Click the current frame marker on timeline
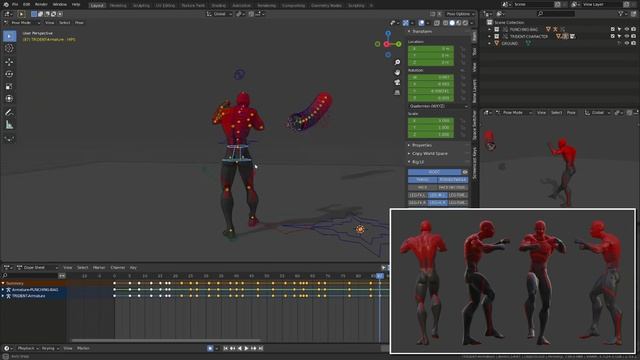This screenshot has width=640, height=360. click(x=380, y=276)
